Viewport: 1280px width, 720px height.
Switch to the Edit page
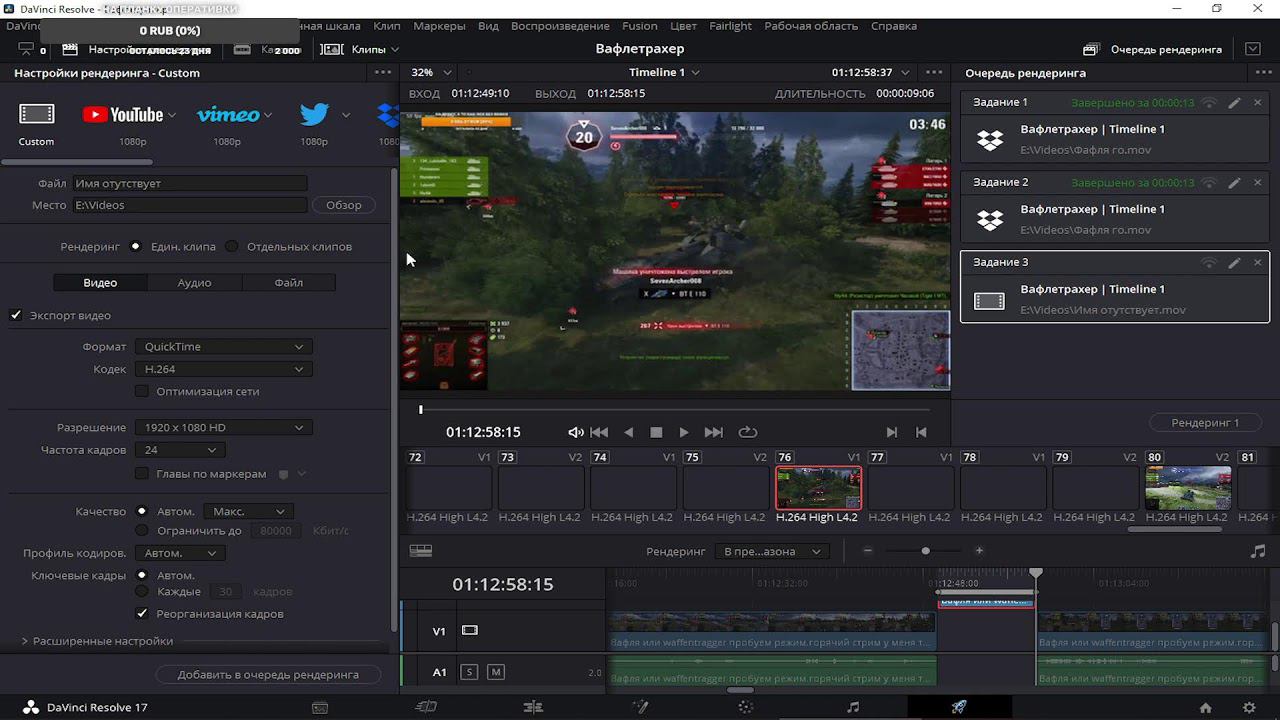click(x=533, y=707)
